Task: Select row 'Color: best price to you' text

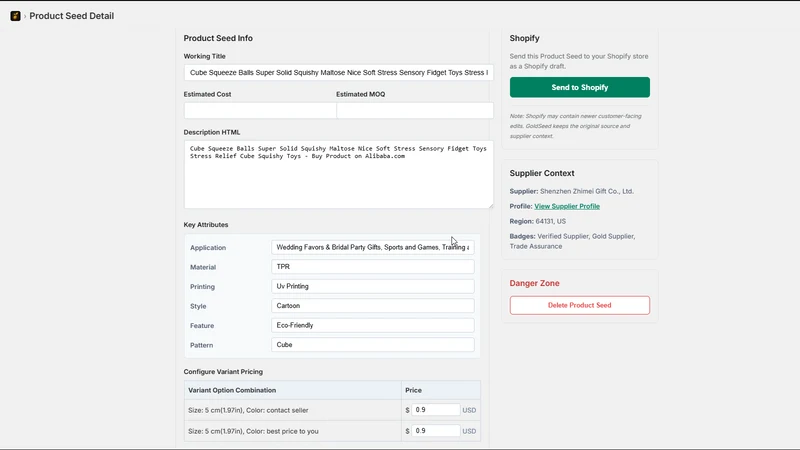Action: pos(253,431)
